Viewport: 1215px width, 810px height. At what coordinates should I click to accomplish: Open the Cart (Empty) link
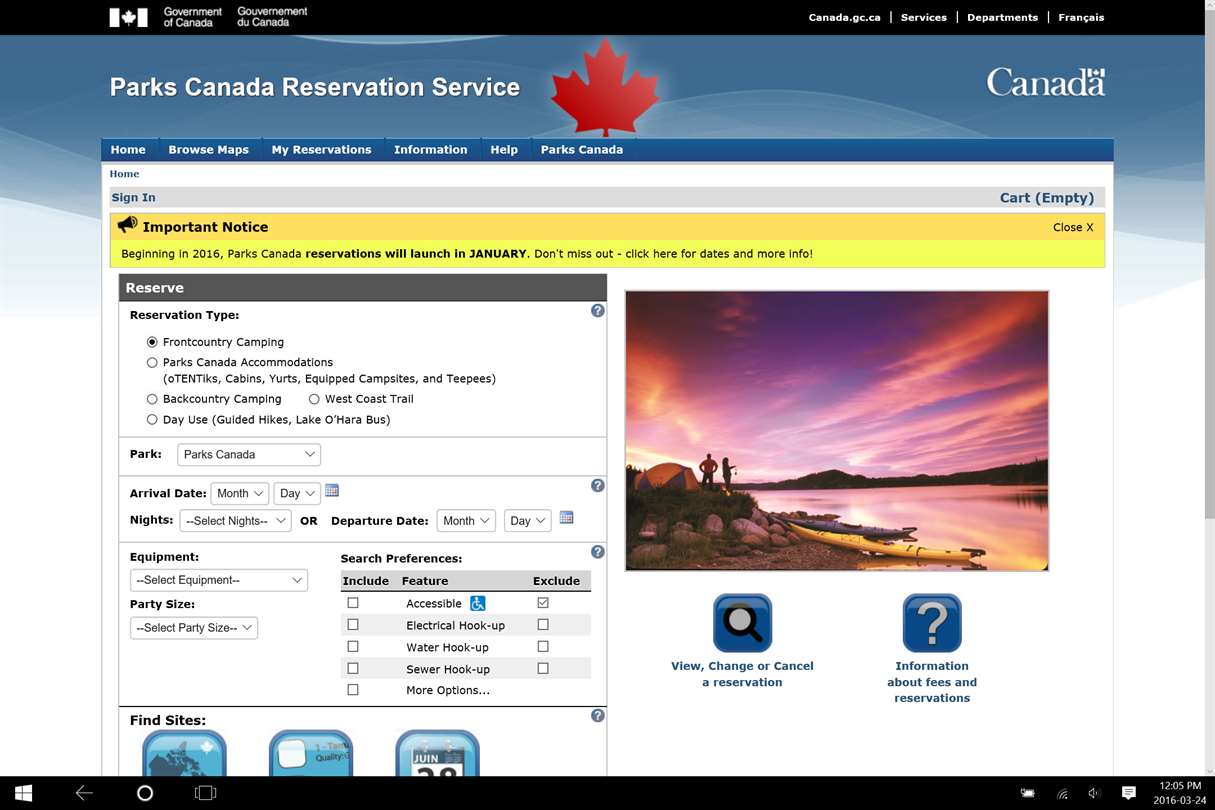[x=1047, y=198]
